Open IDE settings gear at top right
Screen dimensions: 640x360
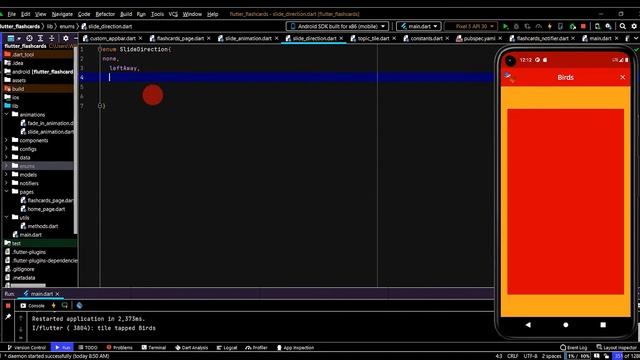[634, 26]
